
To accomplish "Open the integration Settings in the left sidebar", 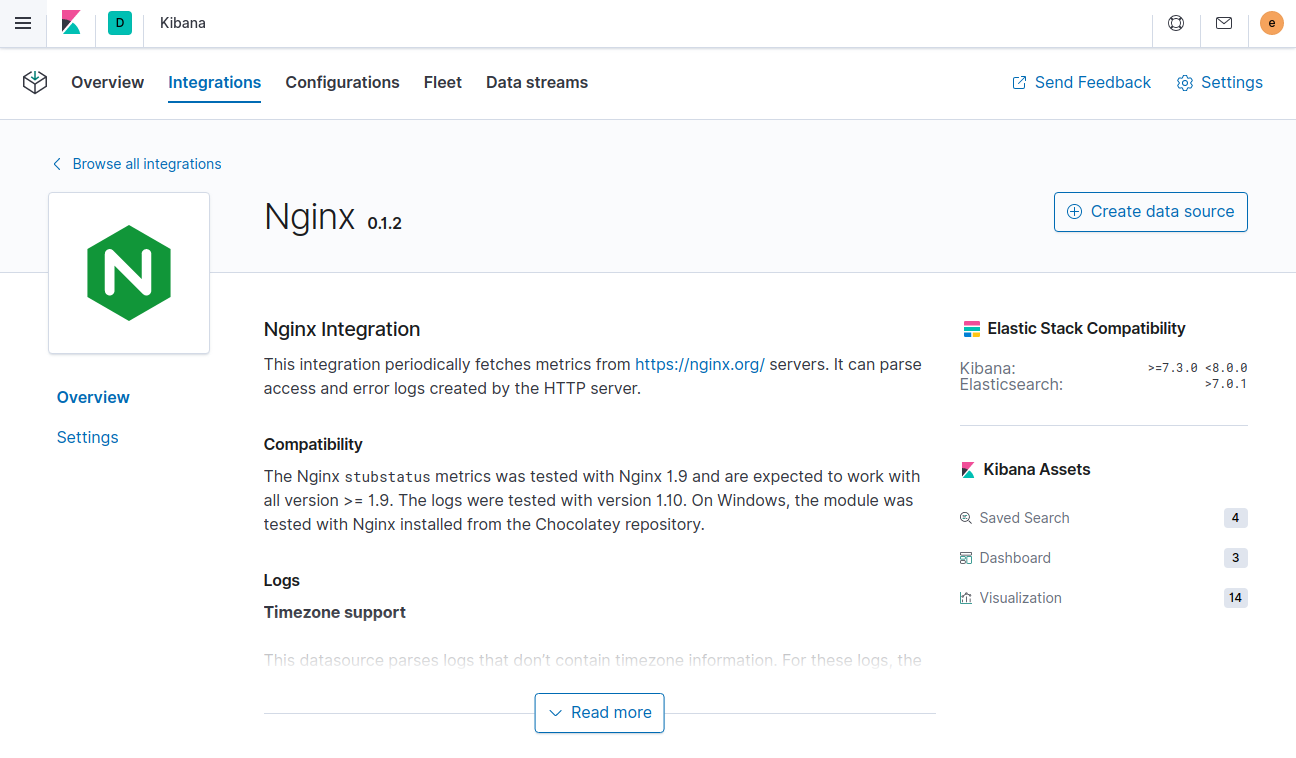I will (x=87, y=437).
